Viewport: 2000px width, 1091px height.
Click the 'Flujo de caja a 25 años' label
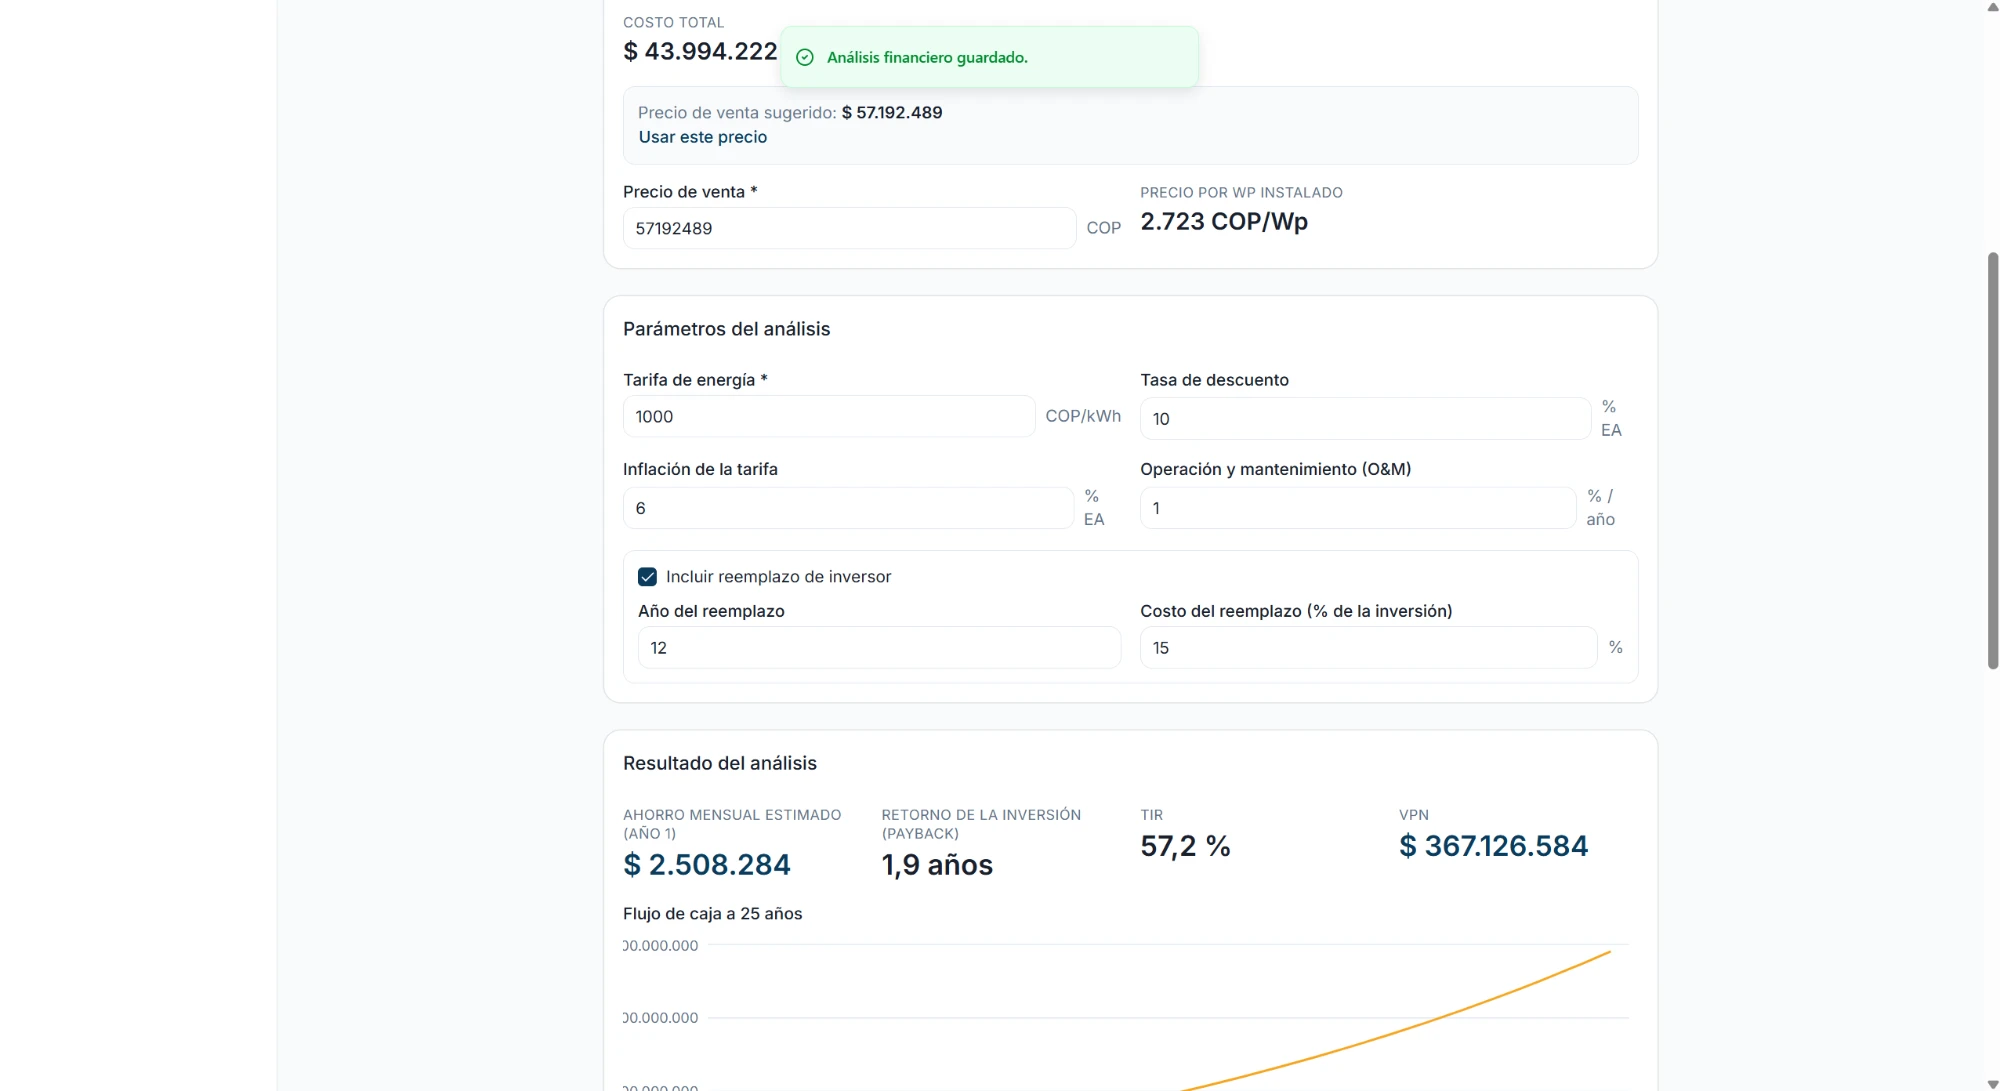[x=712, y=914]
